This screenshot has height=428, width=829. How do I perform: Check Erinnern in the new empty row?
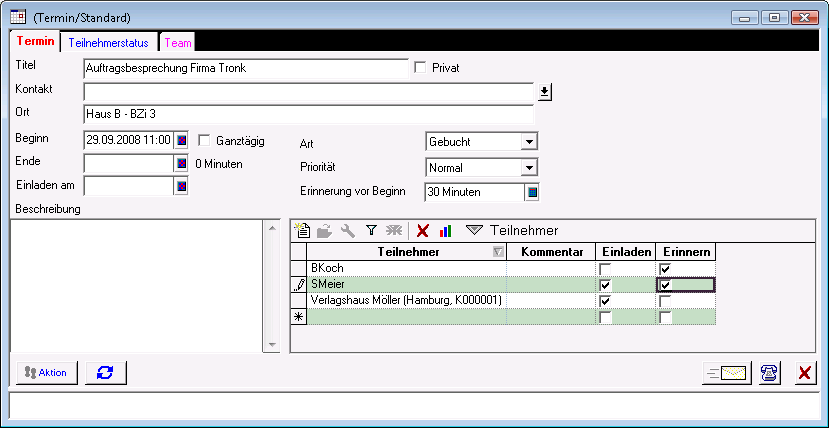(x=666, y=318)
